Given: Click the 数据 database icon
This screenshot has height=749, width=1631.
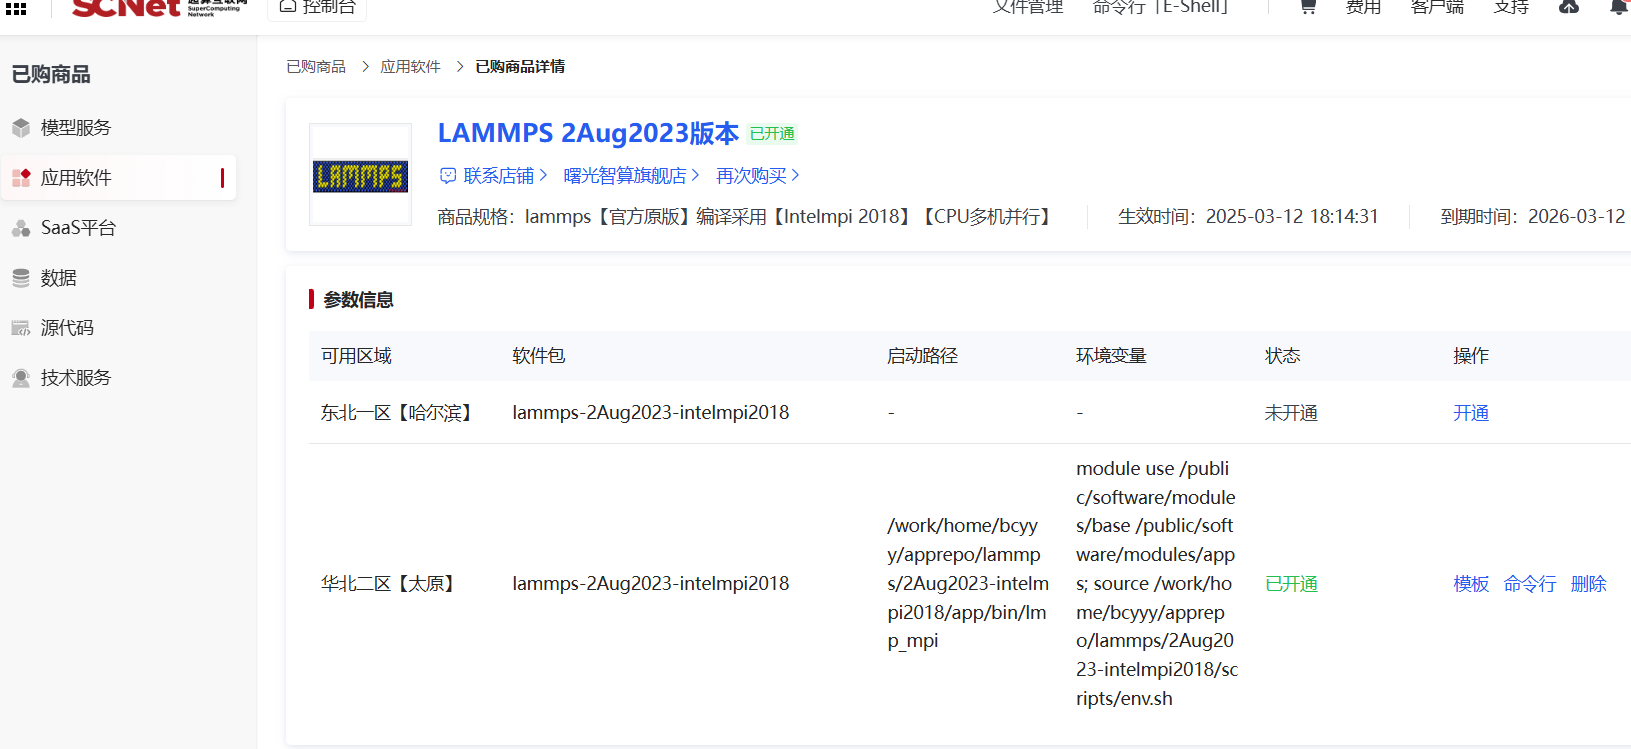Looking at the screenshot, I should click(x=21, y=278).
